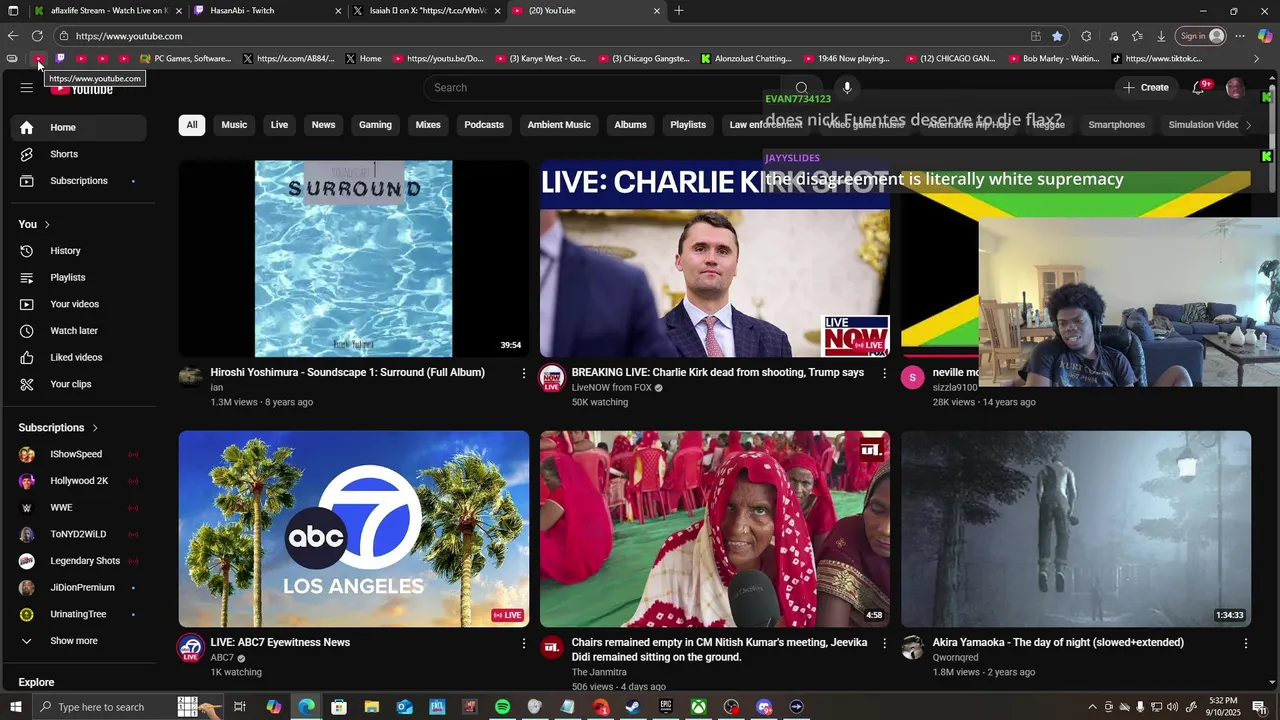This screenshot has height=720, width=1280.
Task: Play ABC7 Los Angeles live thumbnail
Action: pyautogui.click(x=354, y=529)
